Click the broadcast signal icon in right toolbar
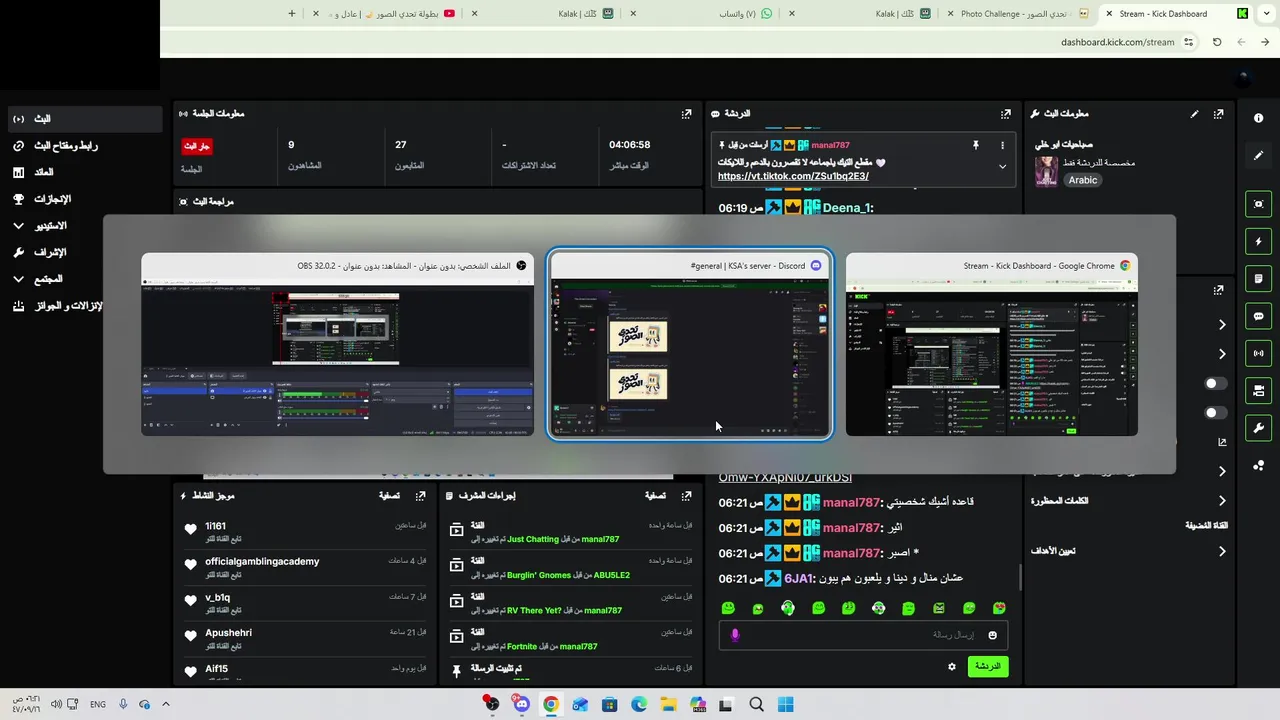Screen dimensions: 1280x720 (1258, 353)
